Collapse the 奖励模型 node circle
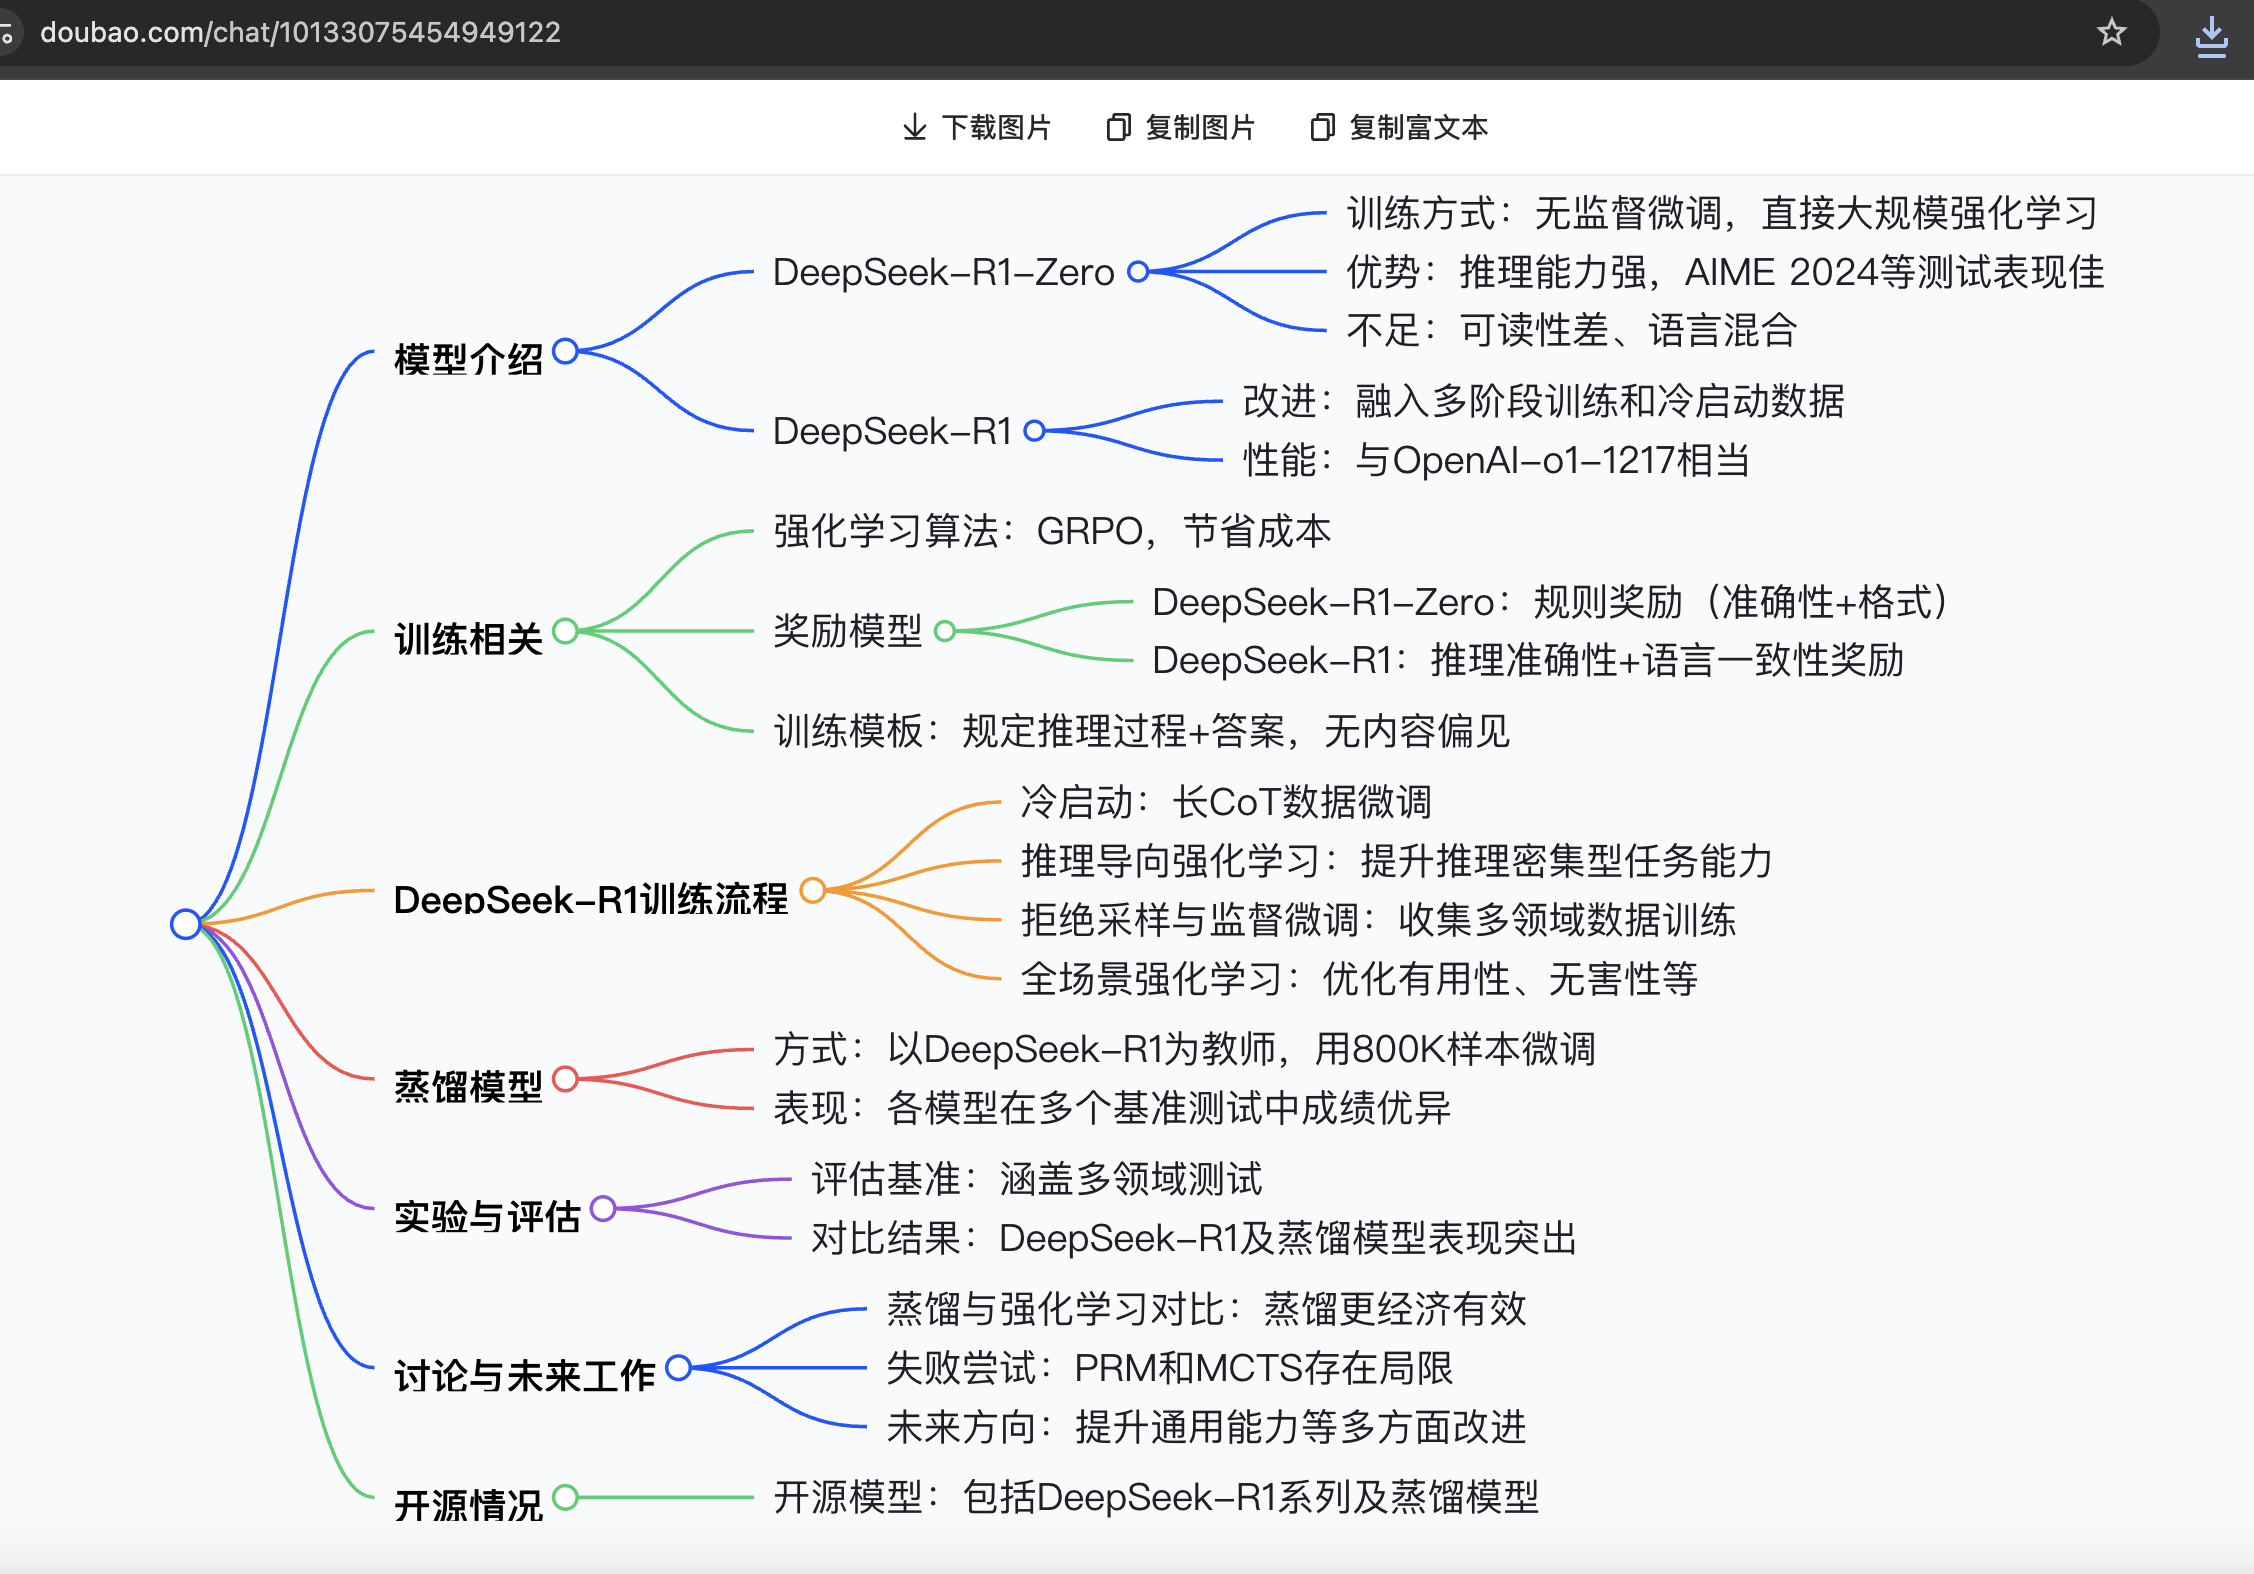The width and height of the screenshot is (2254, 1574). point(945,631)
